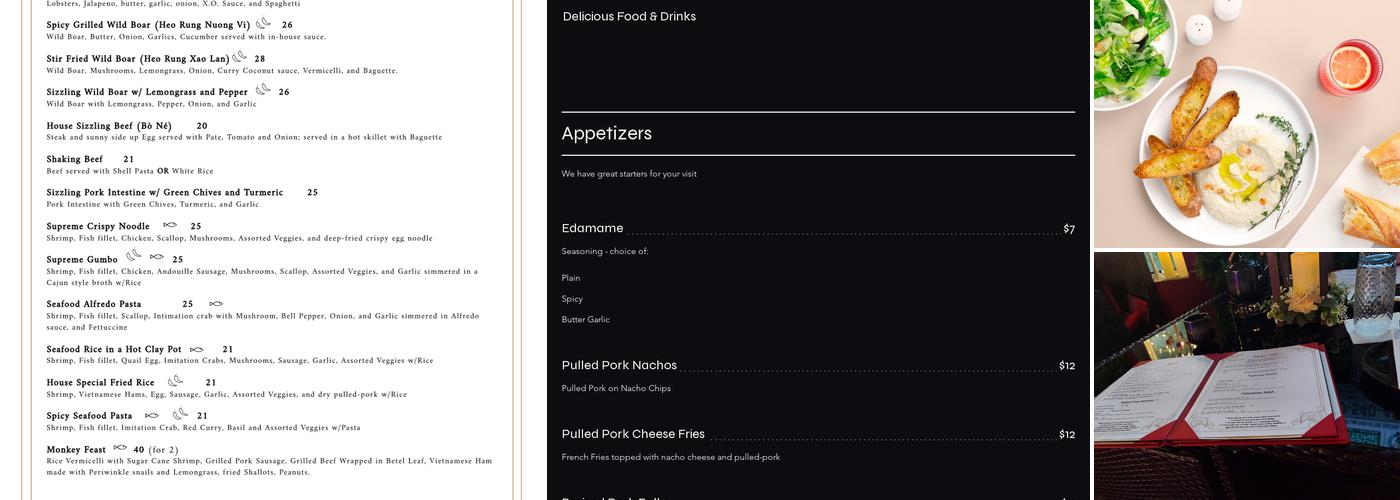Image resolution: width=1400 pixels, height=500 pixels.
Task: Click fish icon beside Monkey Feast
Action: pyautogui.click(x=120, y=448)
